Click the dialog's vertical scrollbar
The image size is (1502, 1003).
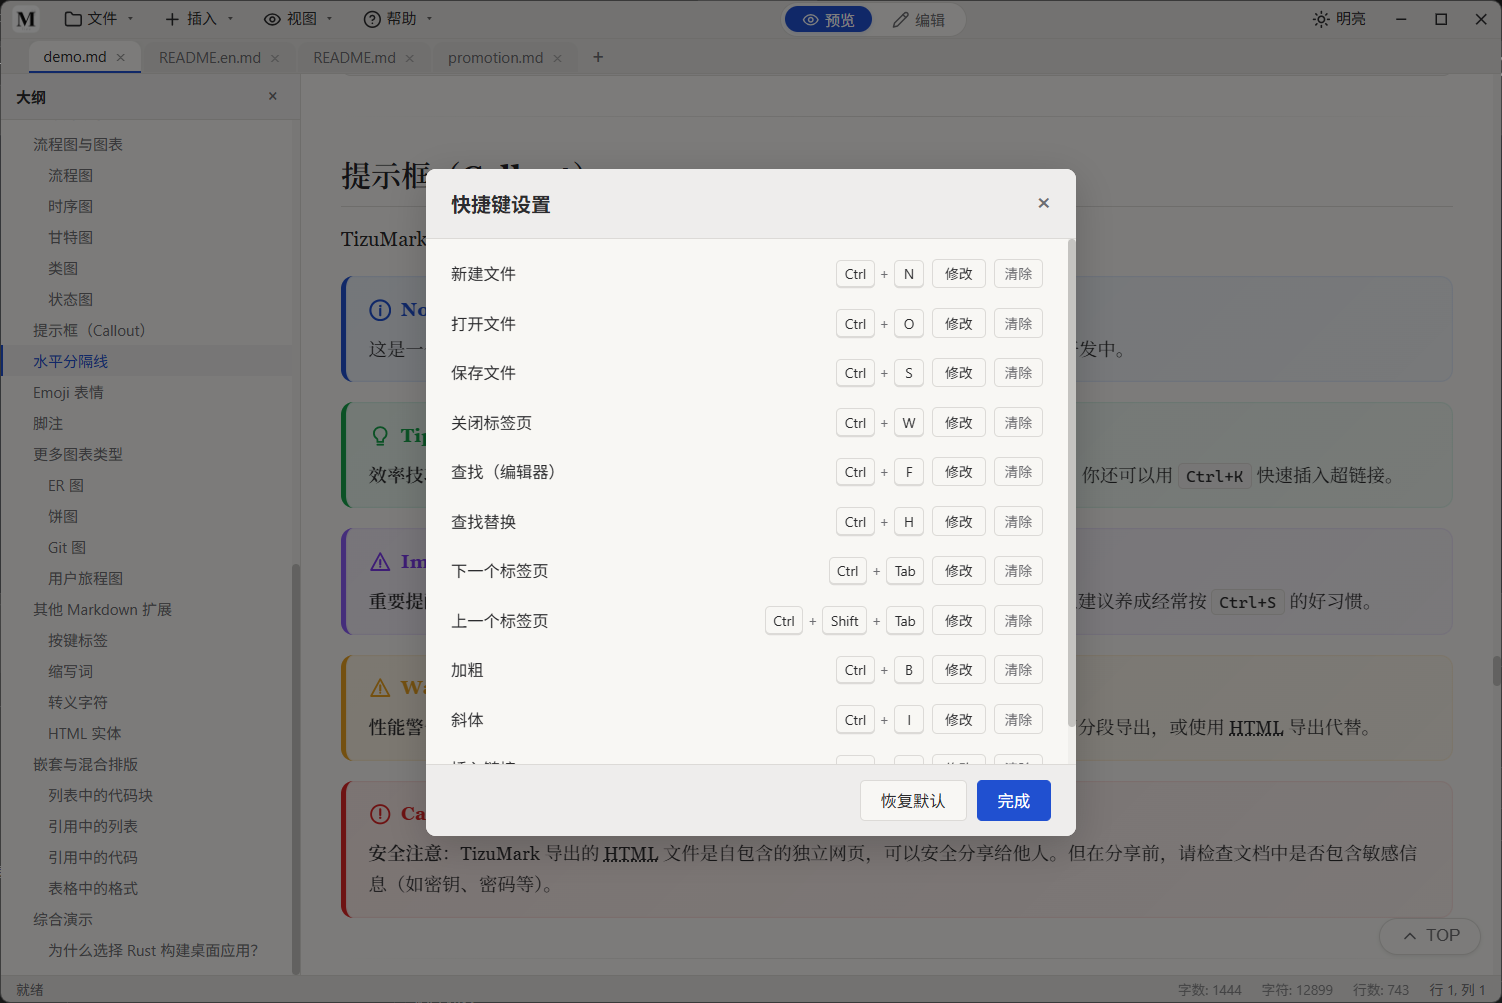pyautogui.click(x=1071, y=483)
